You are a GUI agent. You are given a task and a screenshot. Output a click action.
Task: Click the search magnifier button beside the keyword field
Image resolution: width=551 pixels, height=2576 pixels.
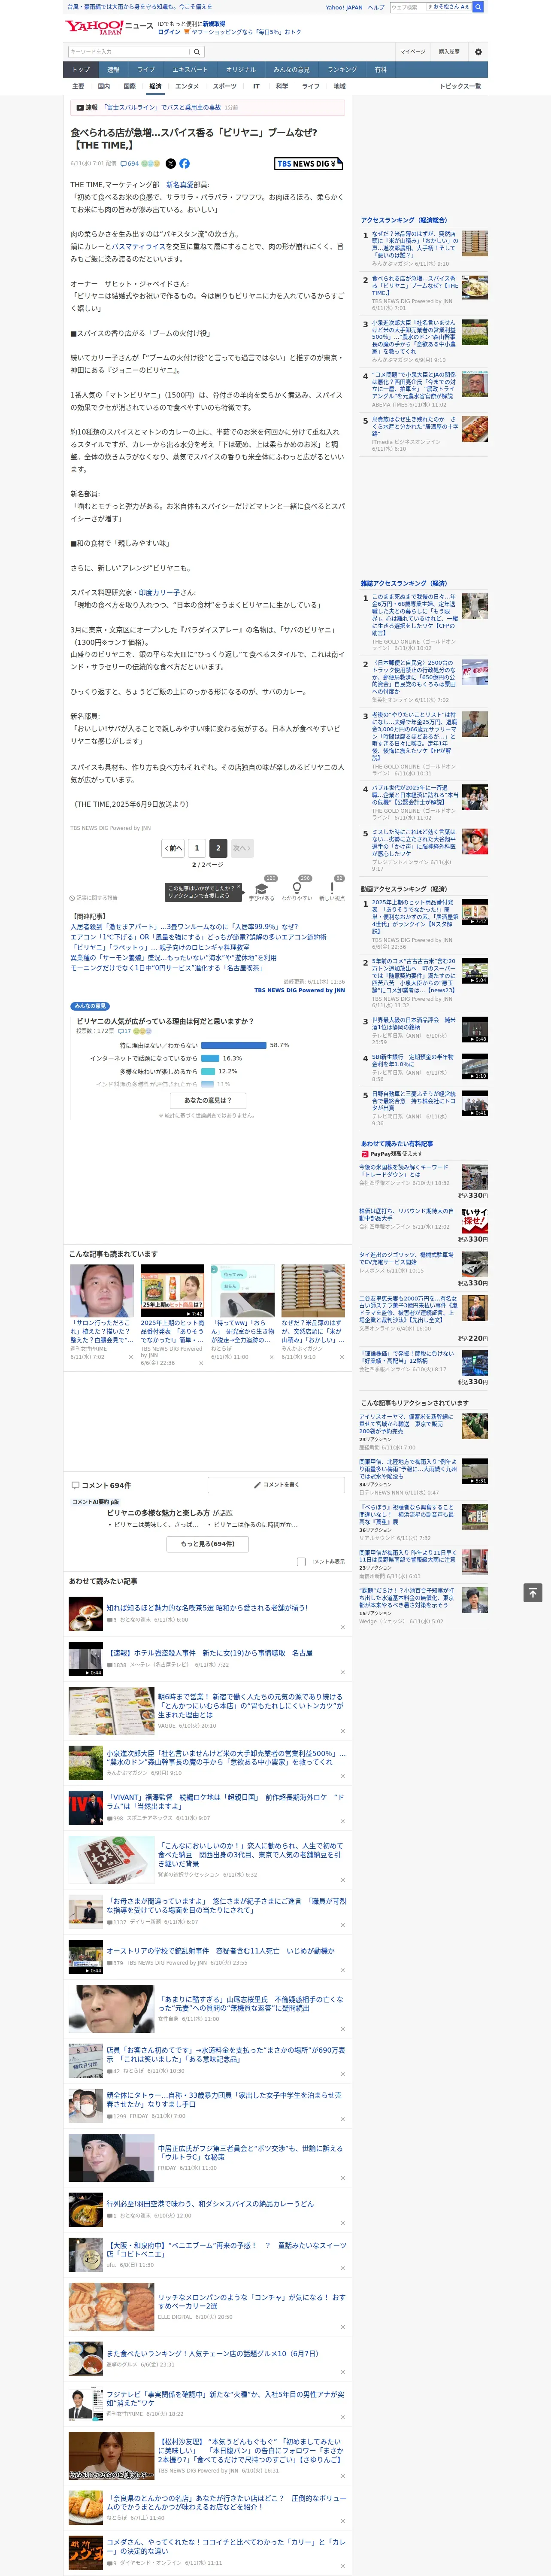[197, 52]
